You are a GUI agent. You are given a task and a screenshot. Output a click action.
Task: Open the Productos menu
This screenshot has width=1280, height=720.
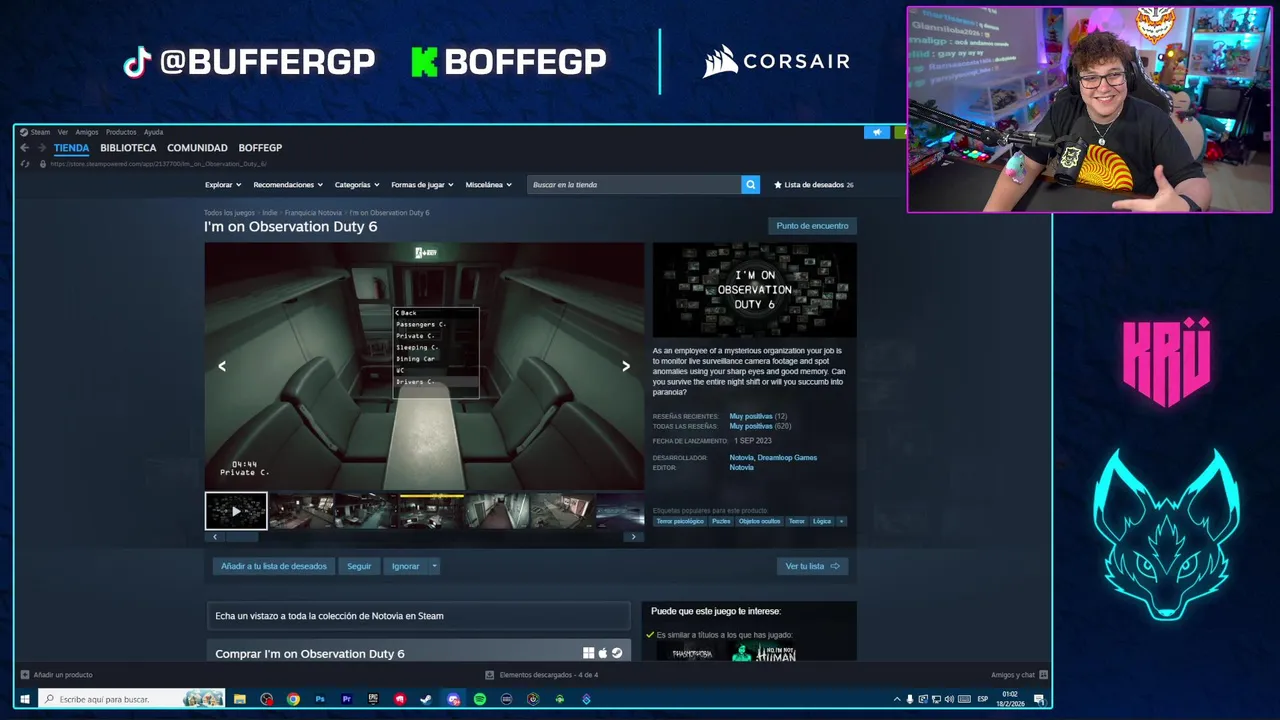(121, 132)
